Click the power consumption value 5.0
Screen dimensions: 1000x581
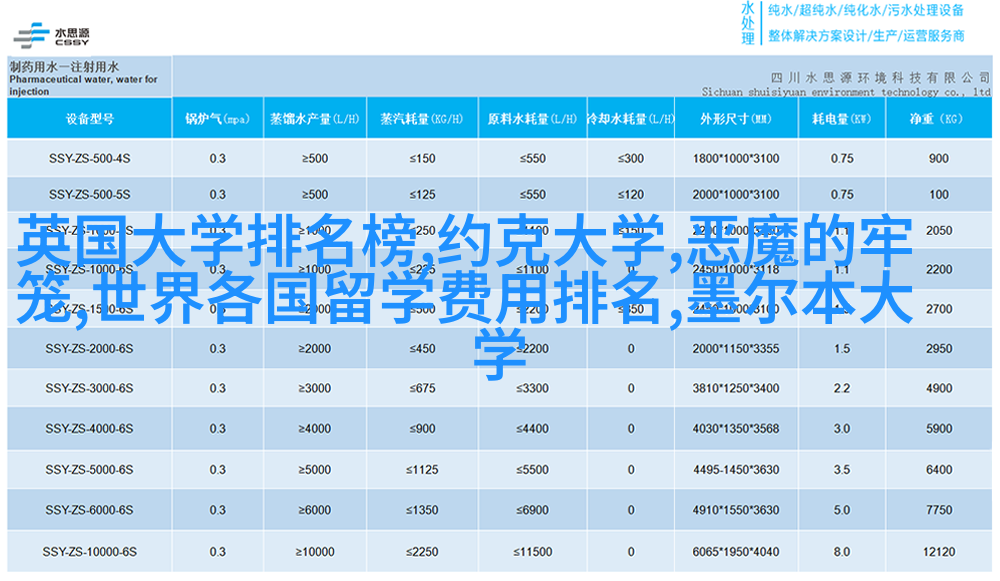point(842,510)
